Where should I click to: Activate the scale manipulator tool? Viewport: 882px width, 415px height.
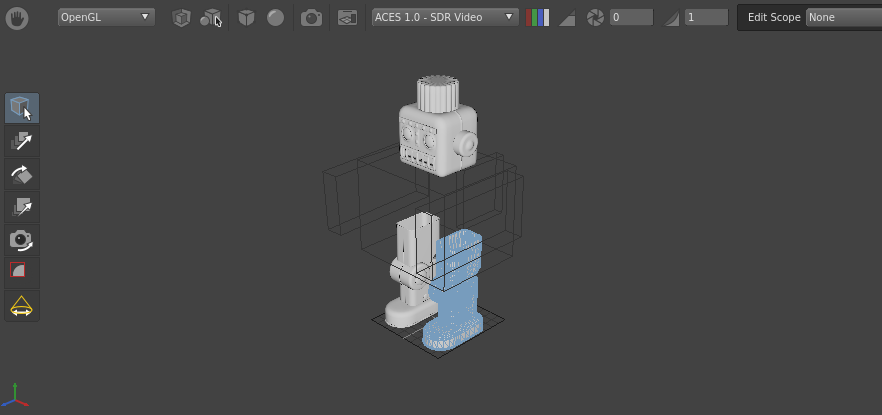tap(22, 206)
